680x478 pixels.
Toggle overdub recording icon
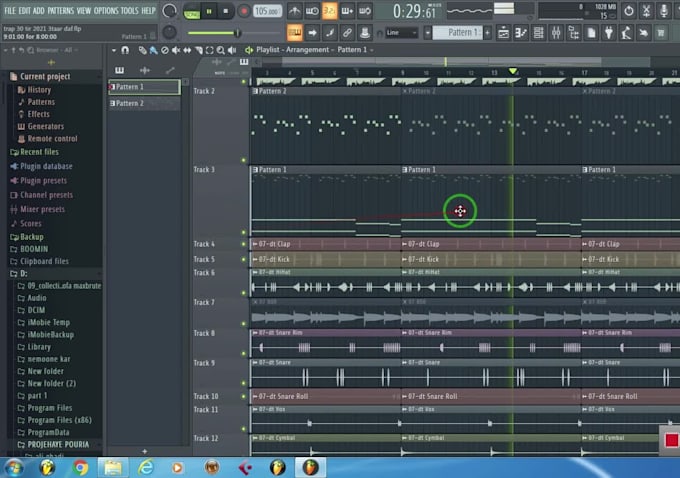point(347,11)
